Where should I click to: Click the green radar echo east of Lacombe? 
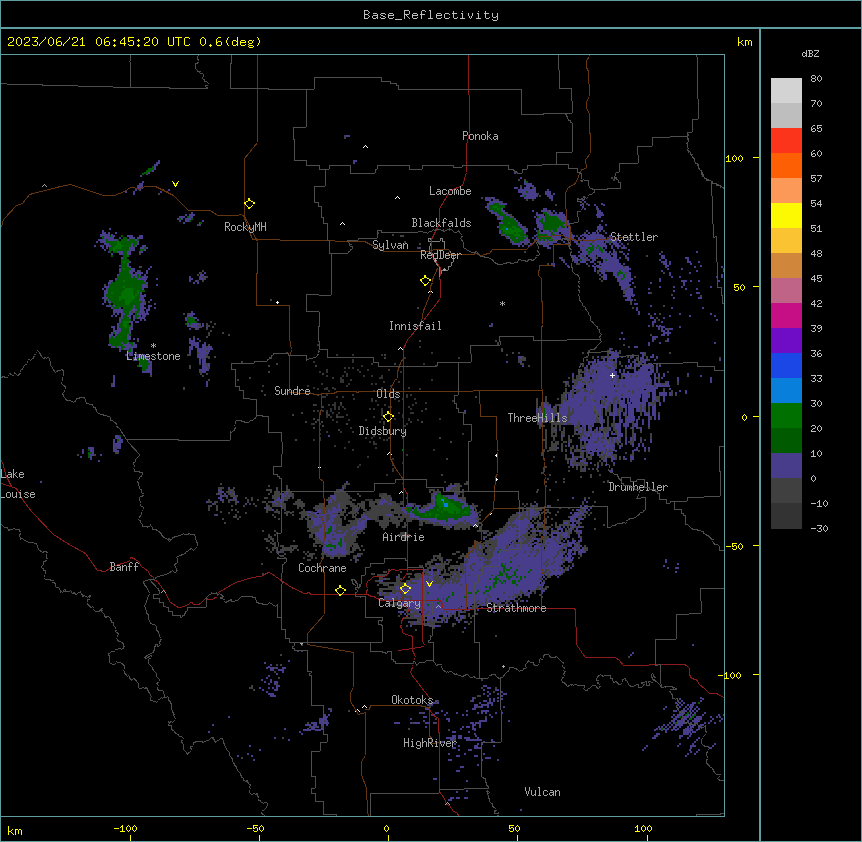click(509, 223)
